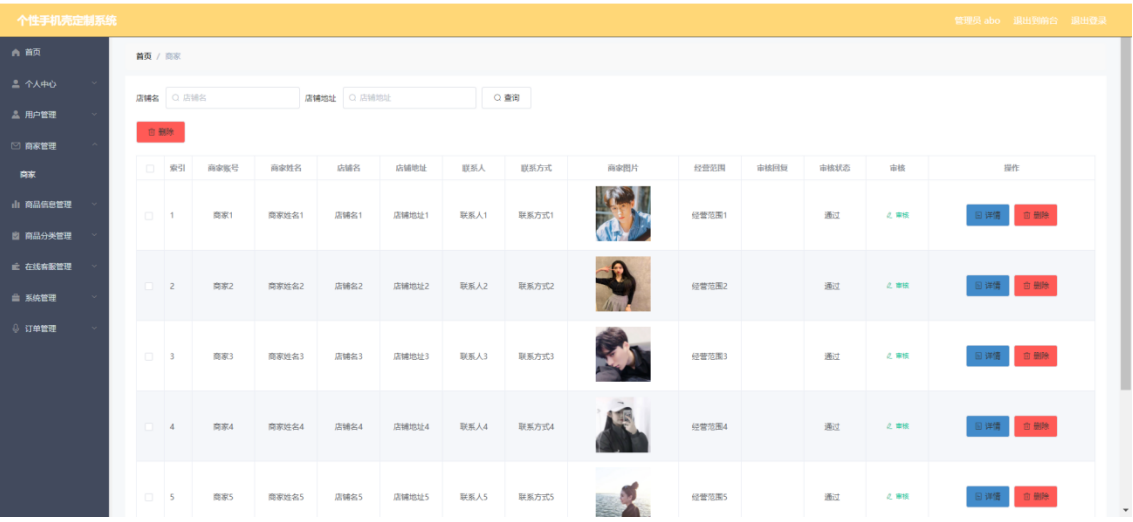
Task: Click the 审核 edit icon for 商家3
Action: 889,356
